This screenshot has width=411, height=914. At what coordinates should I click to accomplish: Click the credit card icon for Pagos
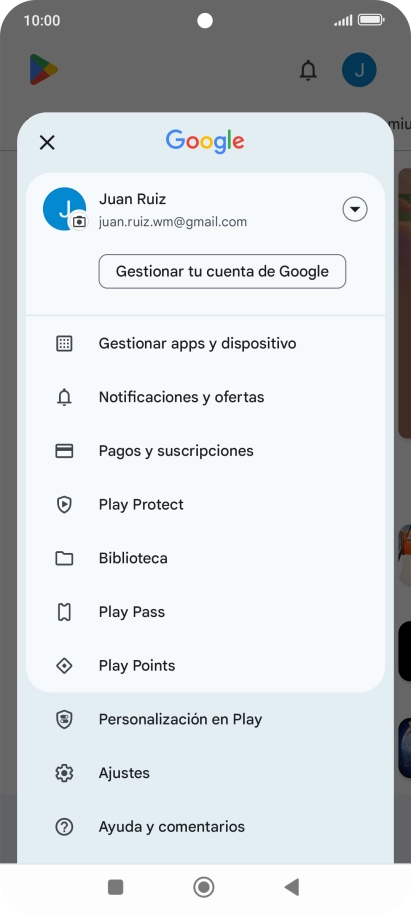(64, 451)
